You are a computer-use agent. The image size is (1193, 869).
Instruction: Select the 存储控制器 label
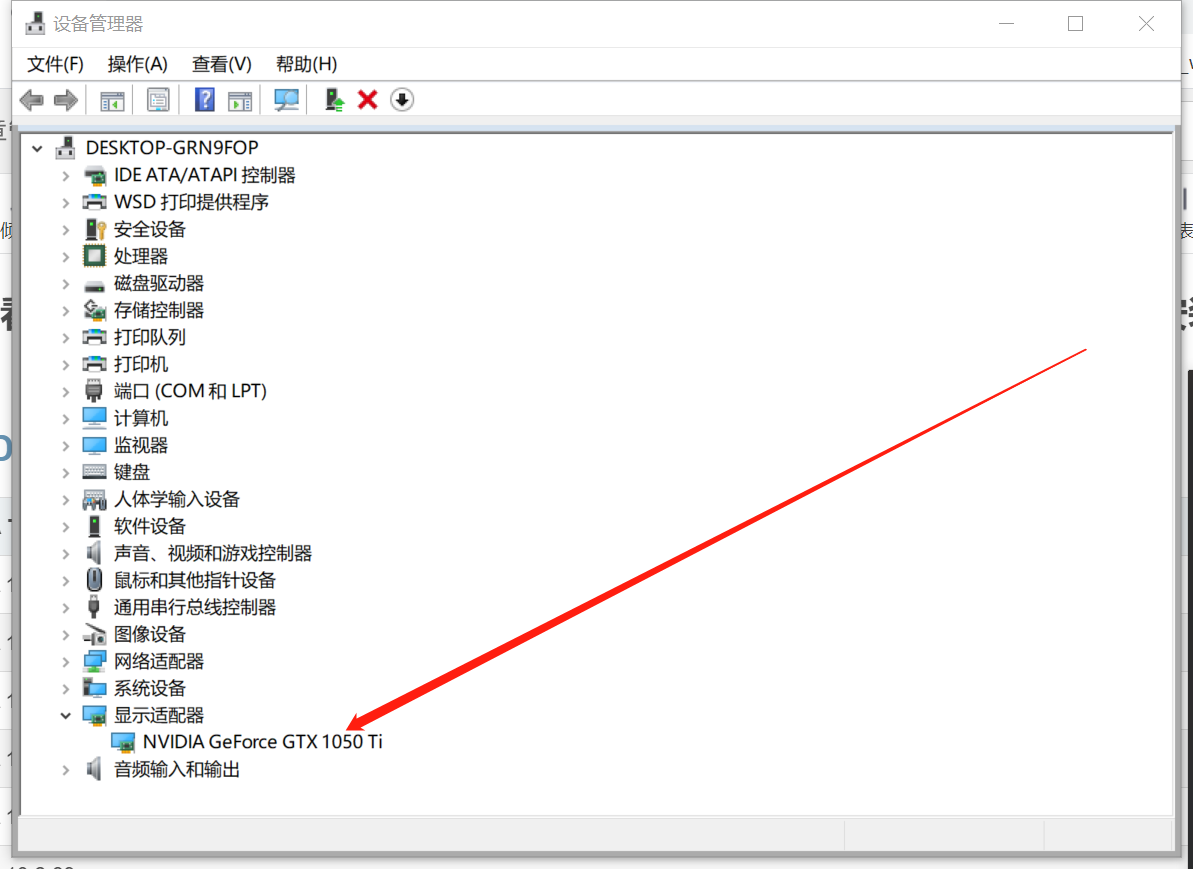pos(159,310)
